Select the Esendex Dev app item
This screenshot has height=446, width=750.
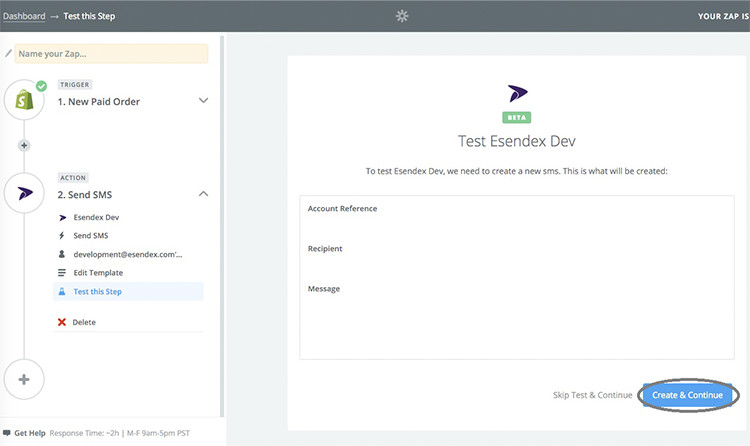tap(96, 217)
